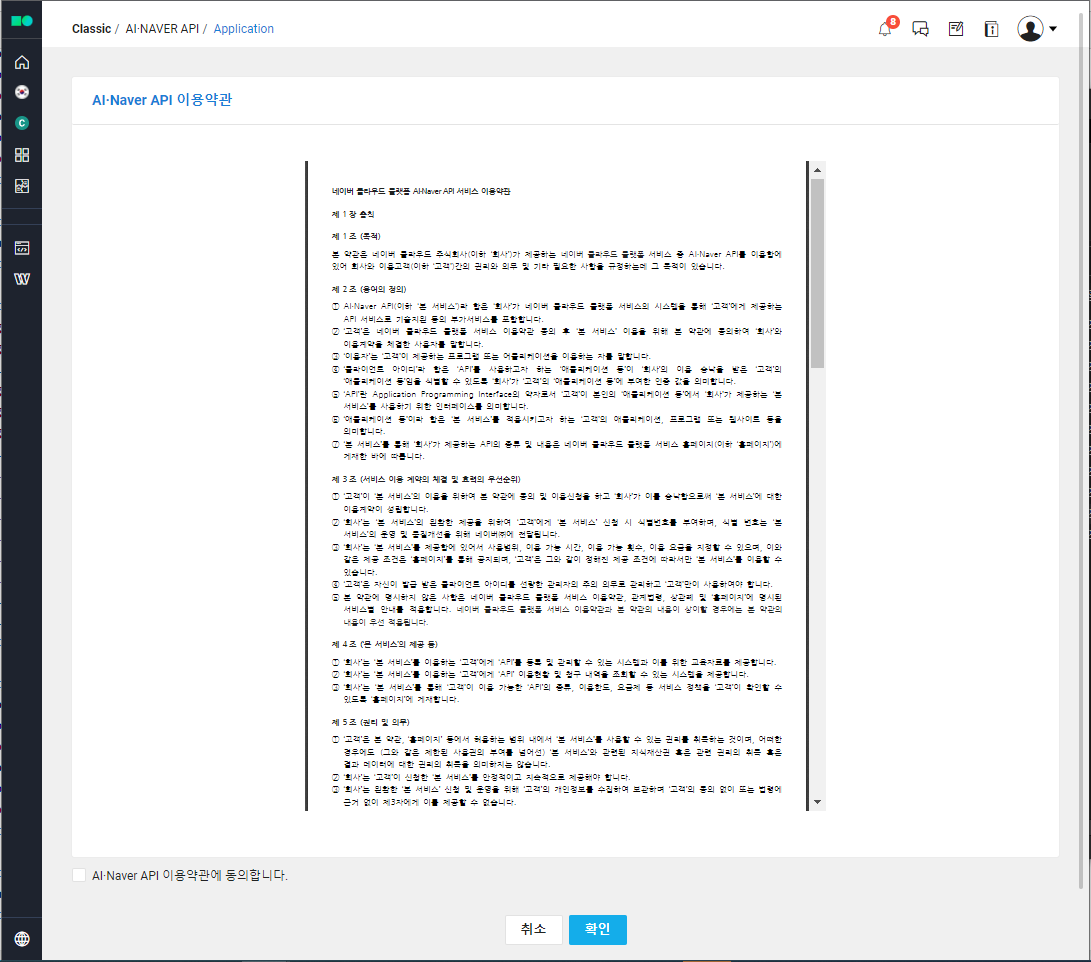
Task: Click the '제 5 조 (권리 및 의무)' heading
Action: click(x=371, y=722)
